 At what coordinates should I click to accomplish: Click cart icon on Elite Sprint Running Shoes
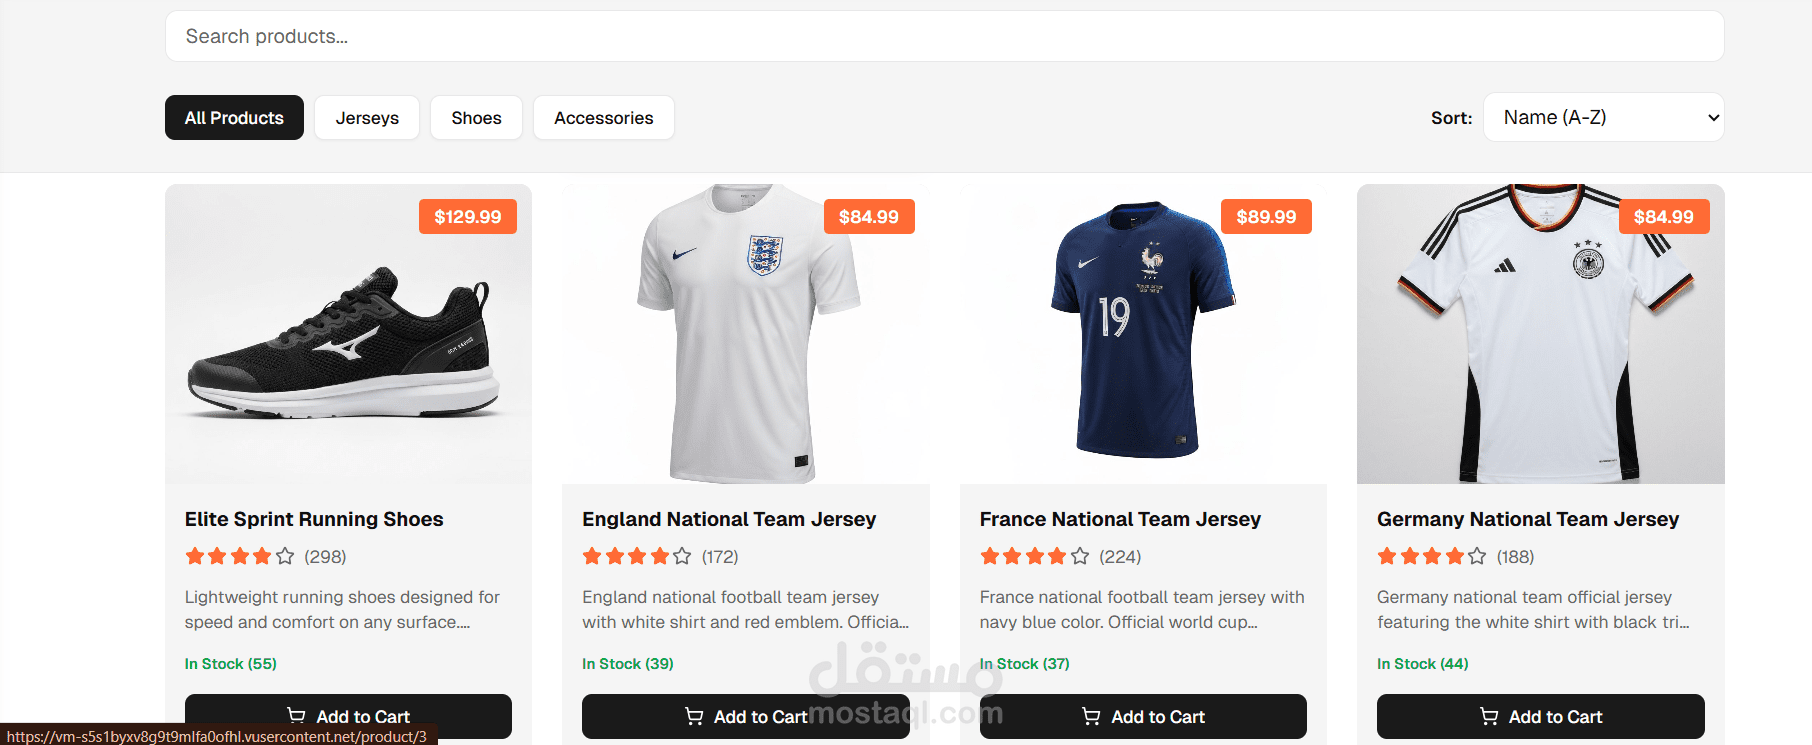tap(296, 716)
